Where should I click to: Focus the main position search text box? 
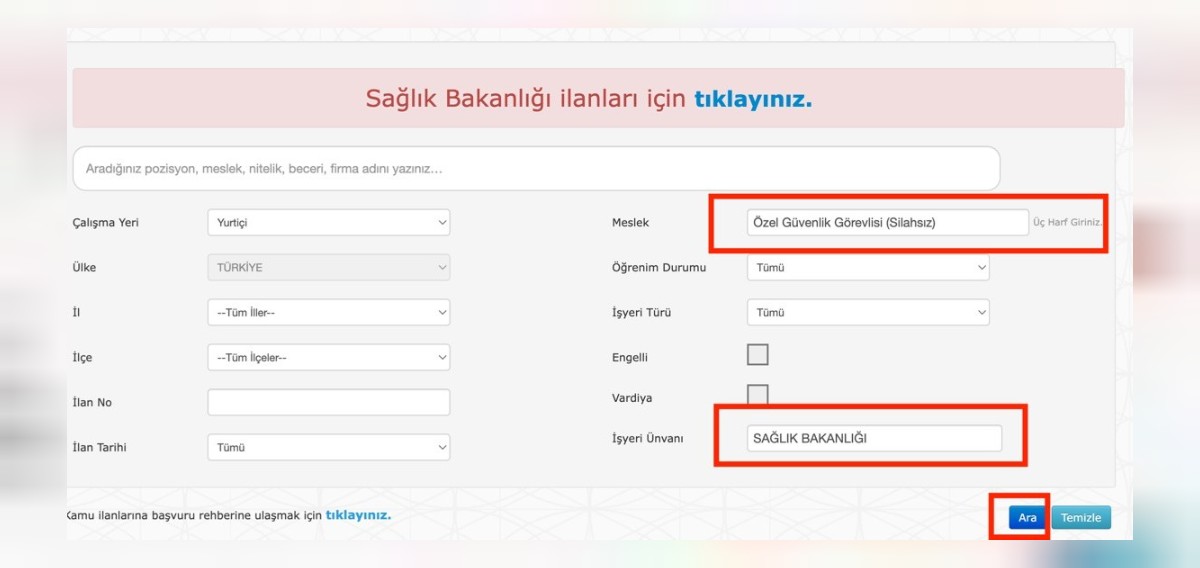[x=536, y=169]
